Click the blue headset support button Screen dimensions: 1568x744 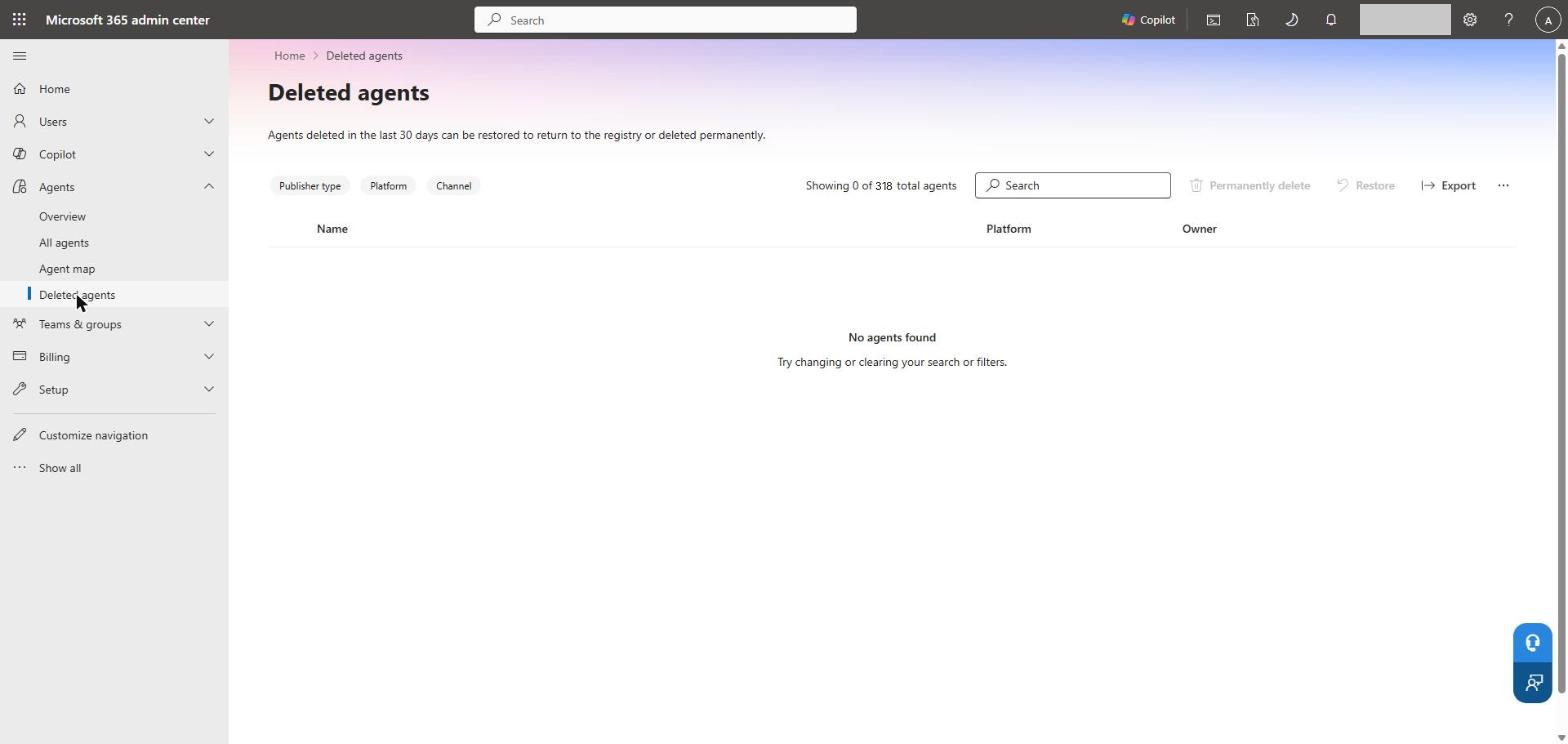tap(1532, 643)
